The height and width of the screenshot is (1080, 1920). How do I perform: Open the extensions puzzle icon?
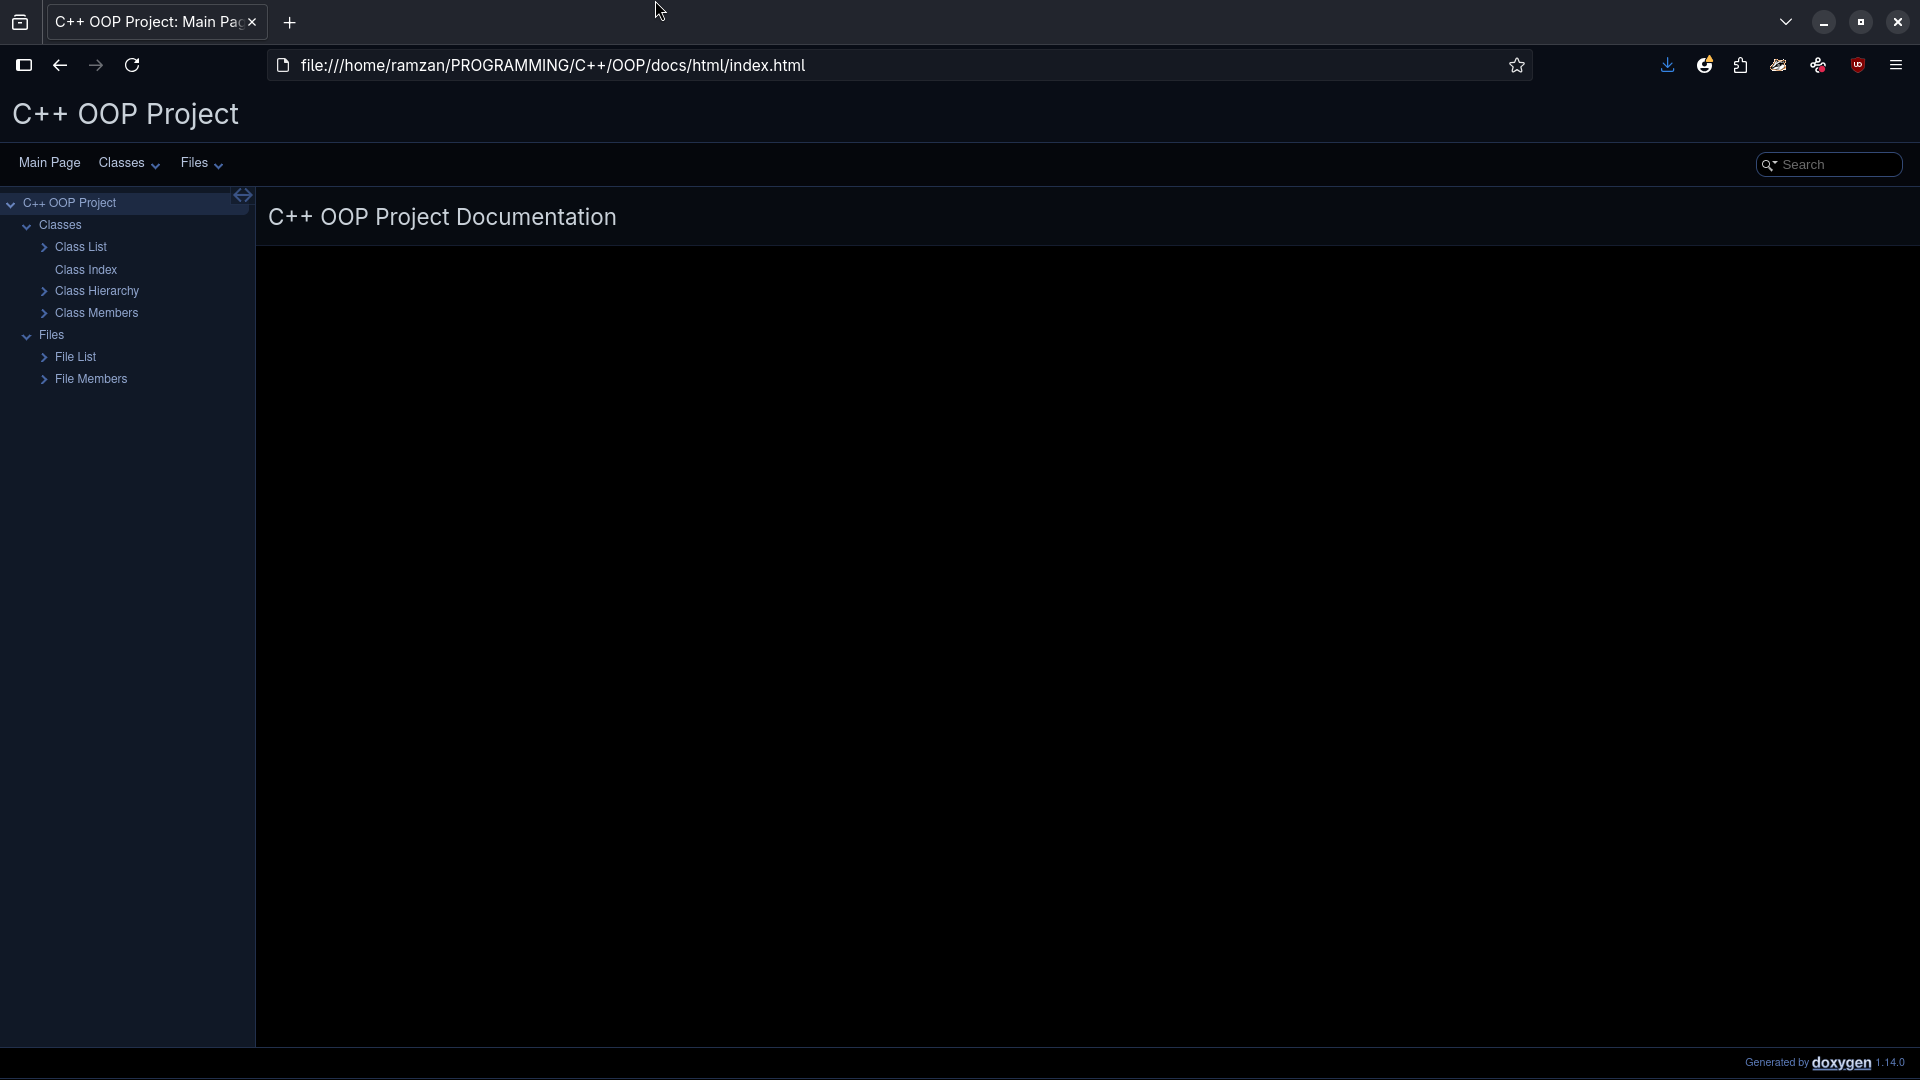(1740, 65)
